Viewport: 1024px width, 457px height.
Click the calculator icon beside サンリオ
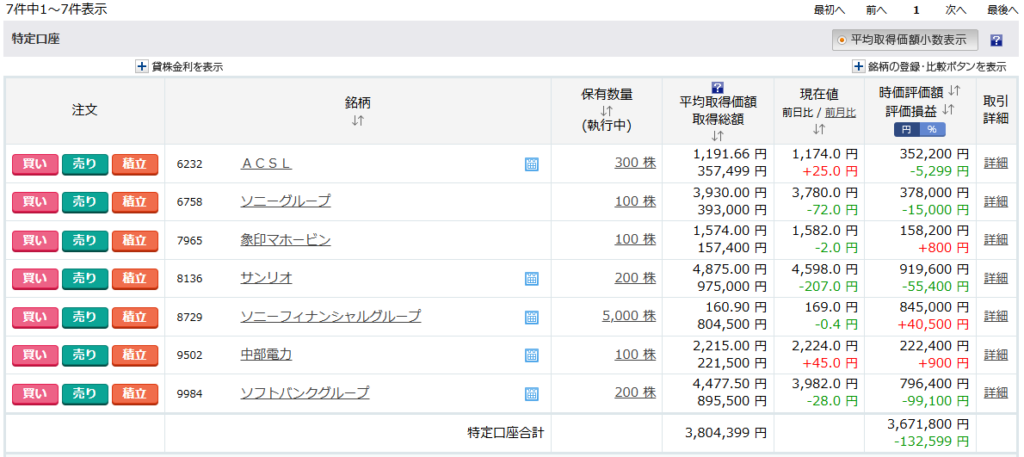[532, 279]
